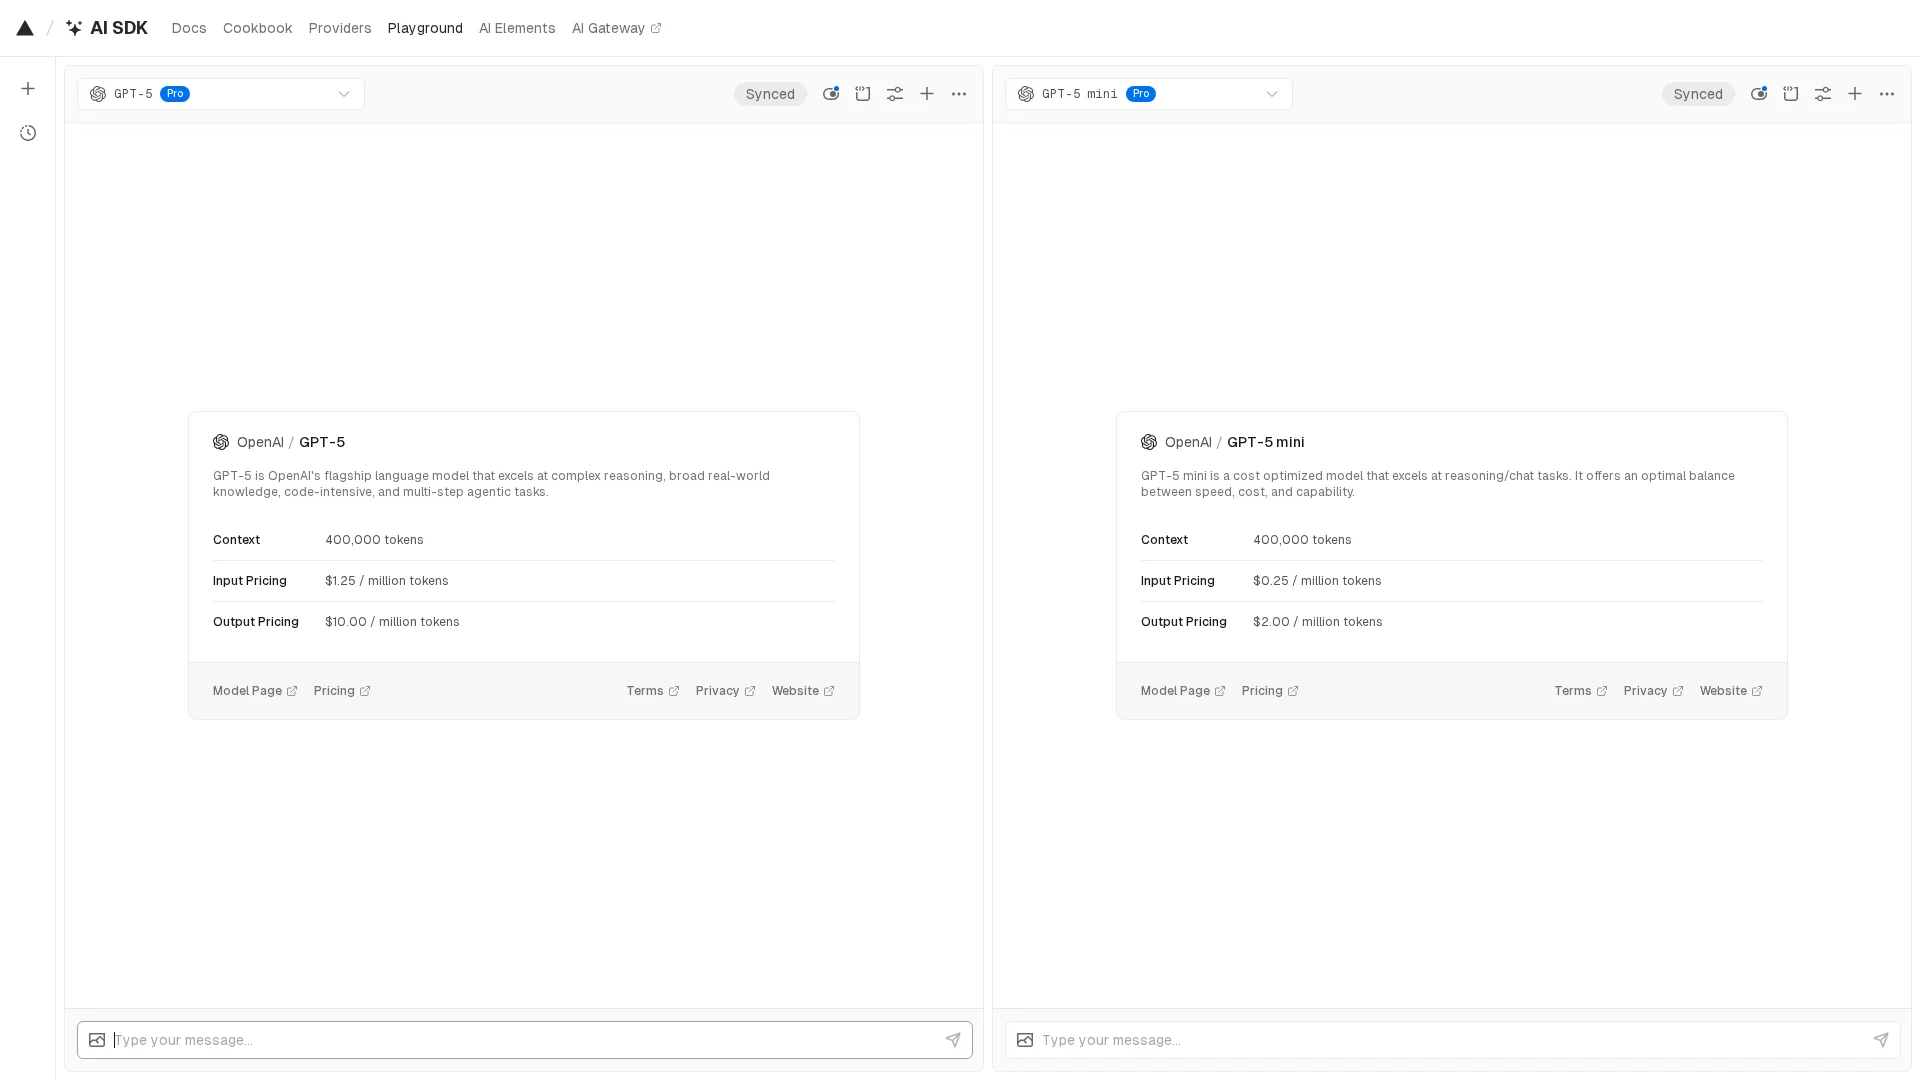
Task: Open the AI Elements nav item
Action: tap(517, 28)
